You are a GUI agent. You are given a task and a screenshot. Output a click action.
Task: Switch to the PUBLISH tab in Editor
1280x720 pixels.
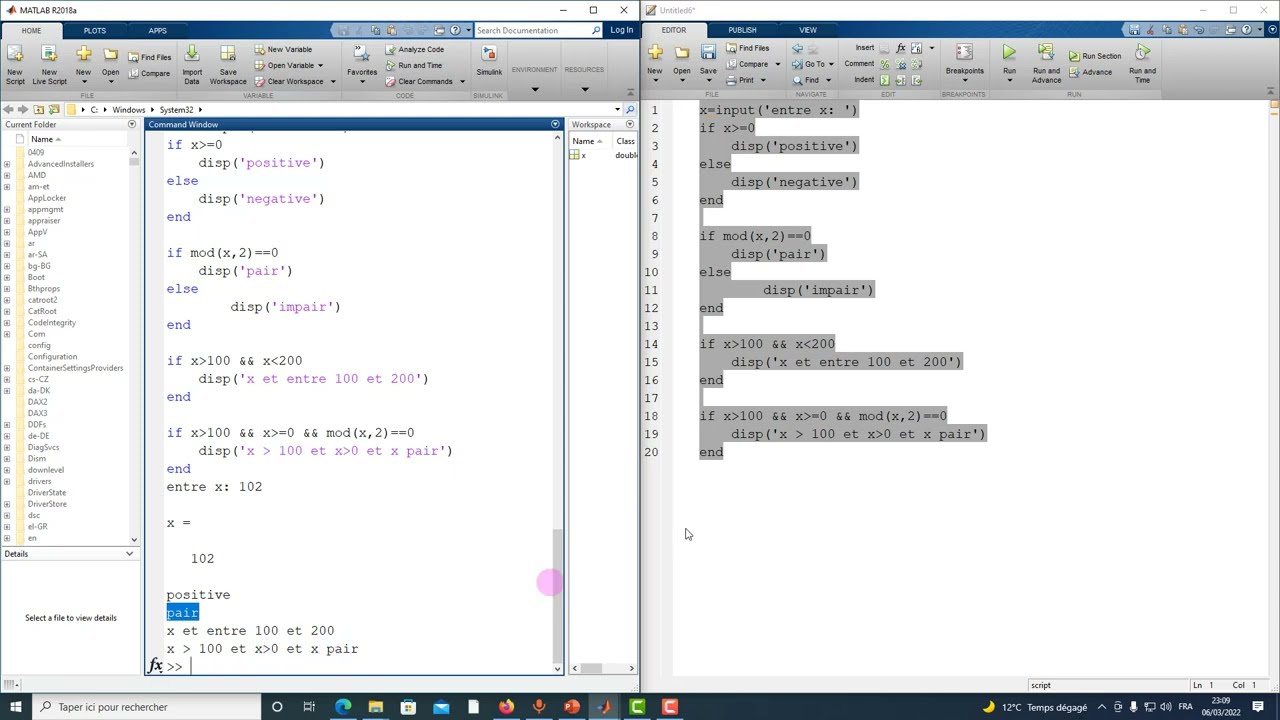742,30
